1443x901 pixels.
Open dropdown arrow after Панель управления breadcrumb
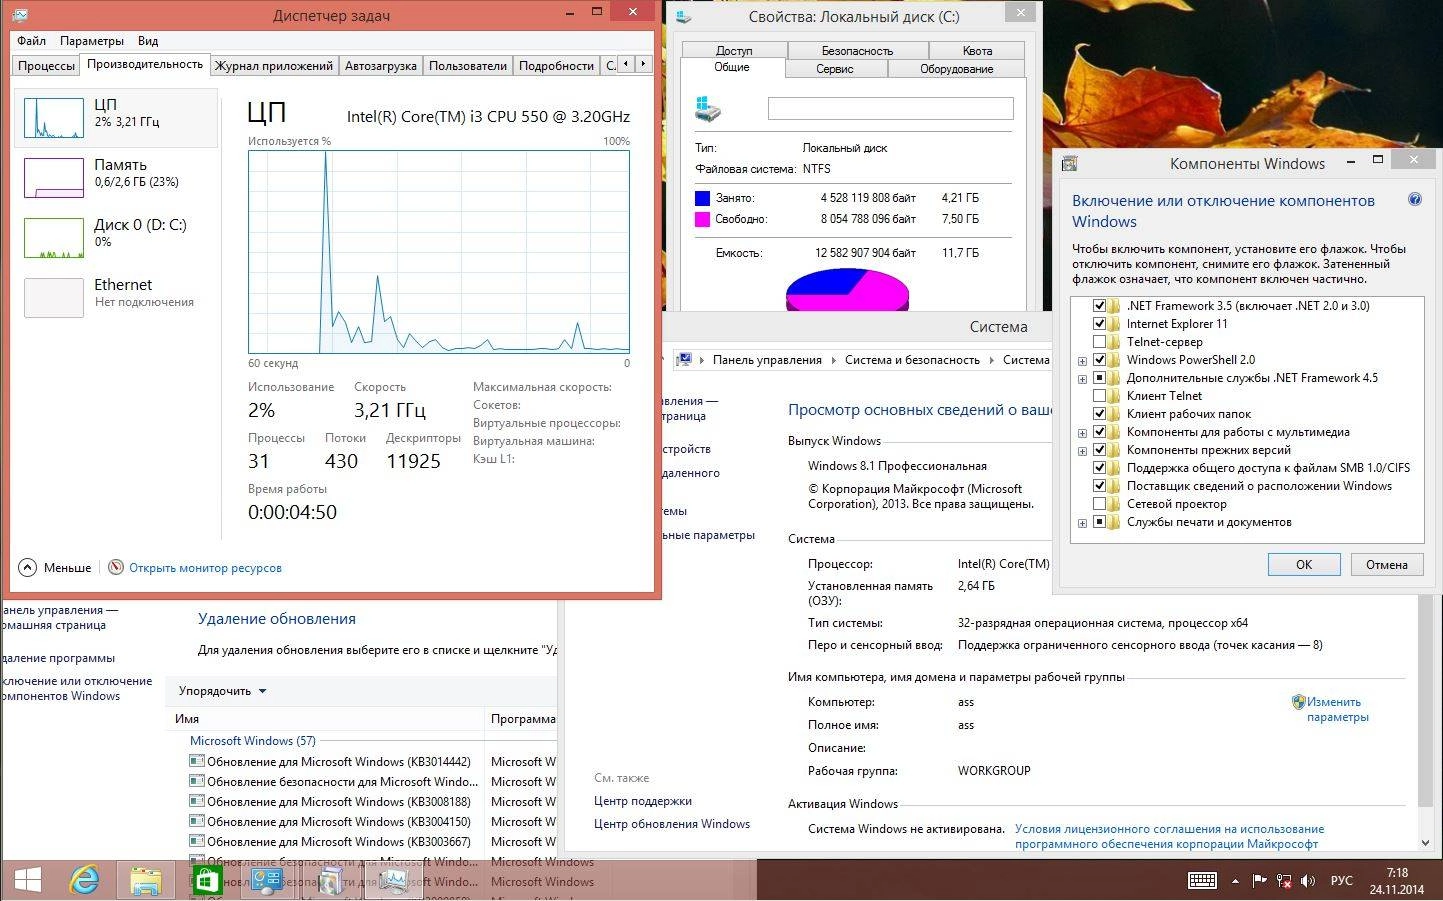[833, 360]
